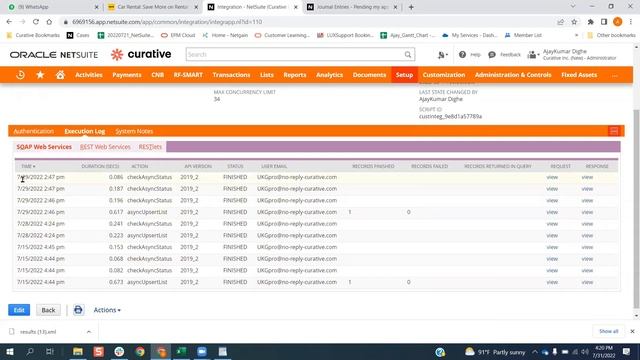Bookmark this page with star icon
The image size is (640, 360).
click(x=574, y=22)
